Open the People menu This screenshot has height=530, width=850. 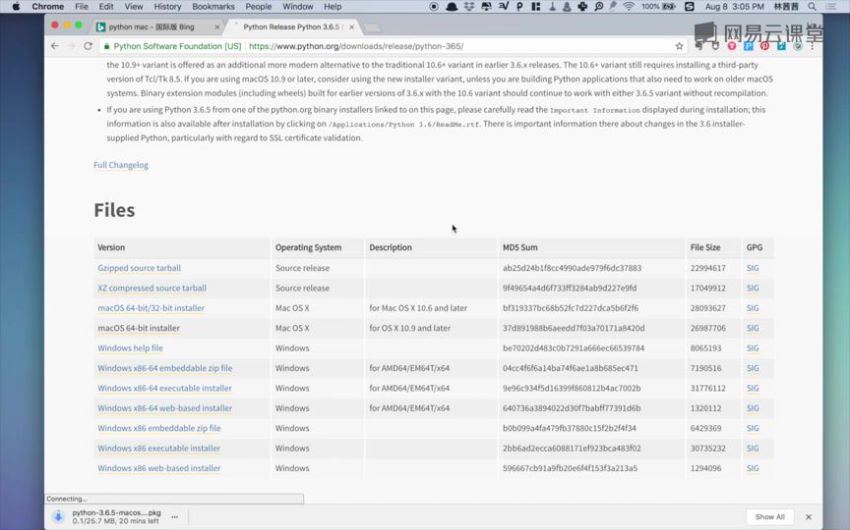click(x=258, y=7)
